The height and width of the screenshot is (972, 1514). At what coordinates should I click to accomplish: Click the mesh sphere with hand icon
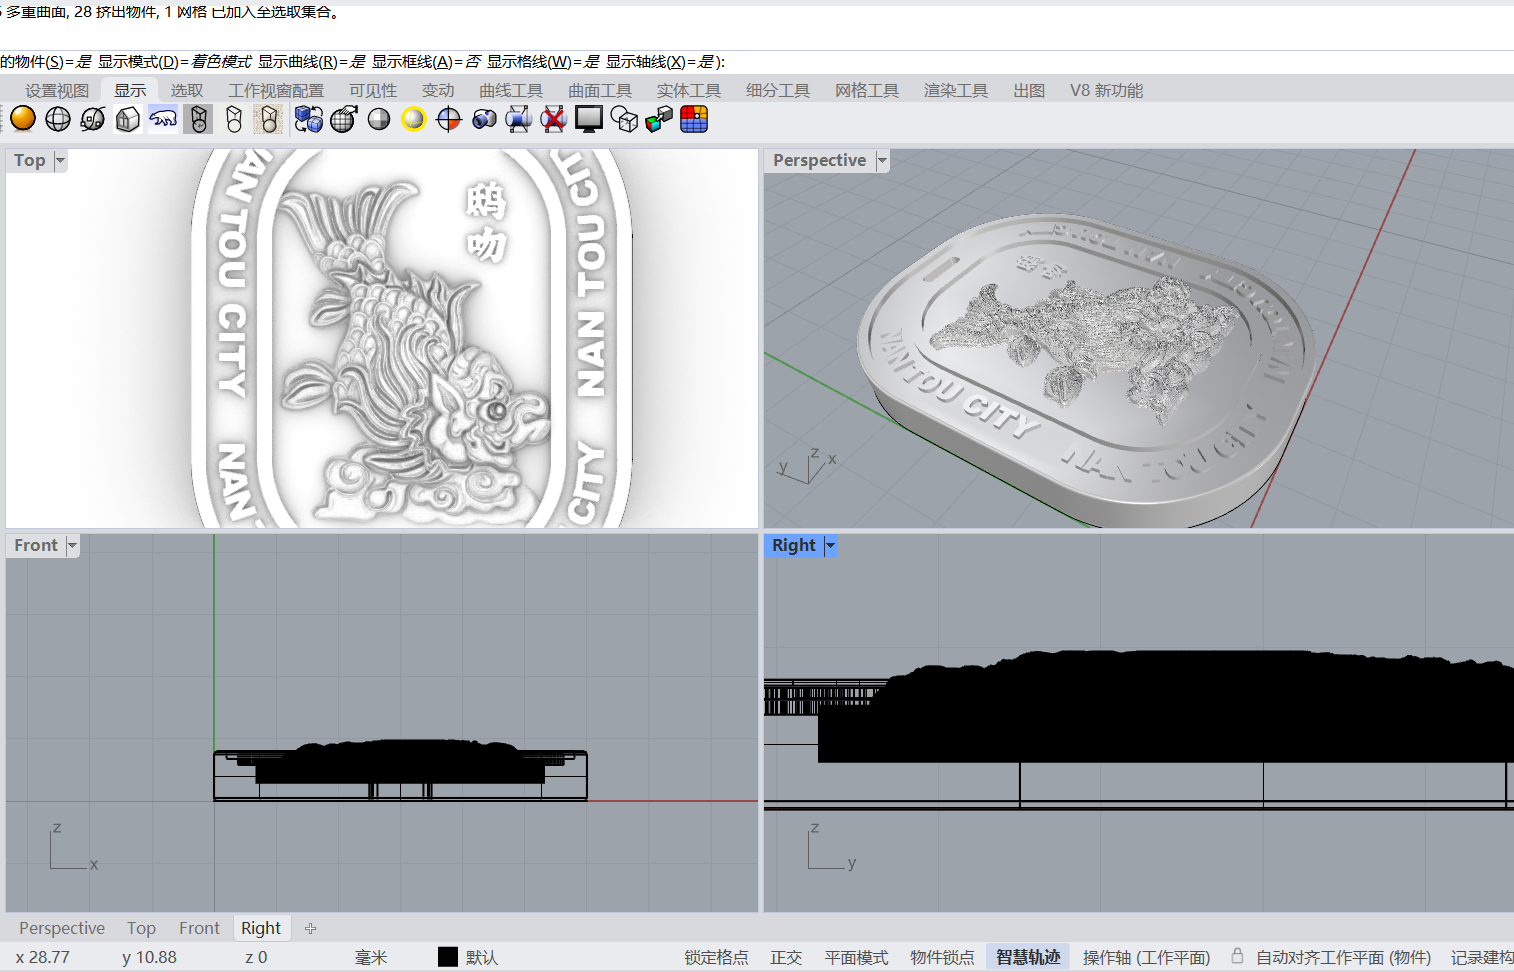tap(343, 119)
